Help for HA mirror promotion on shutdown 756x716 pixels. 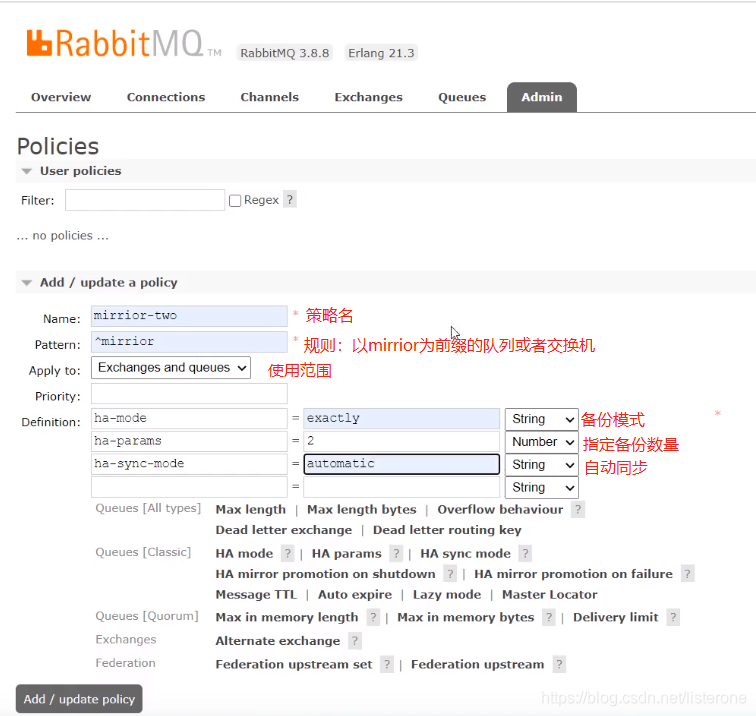pos(450,574)
